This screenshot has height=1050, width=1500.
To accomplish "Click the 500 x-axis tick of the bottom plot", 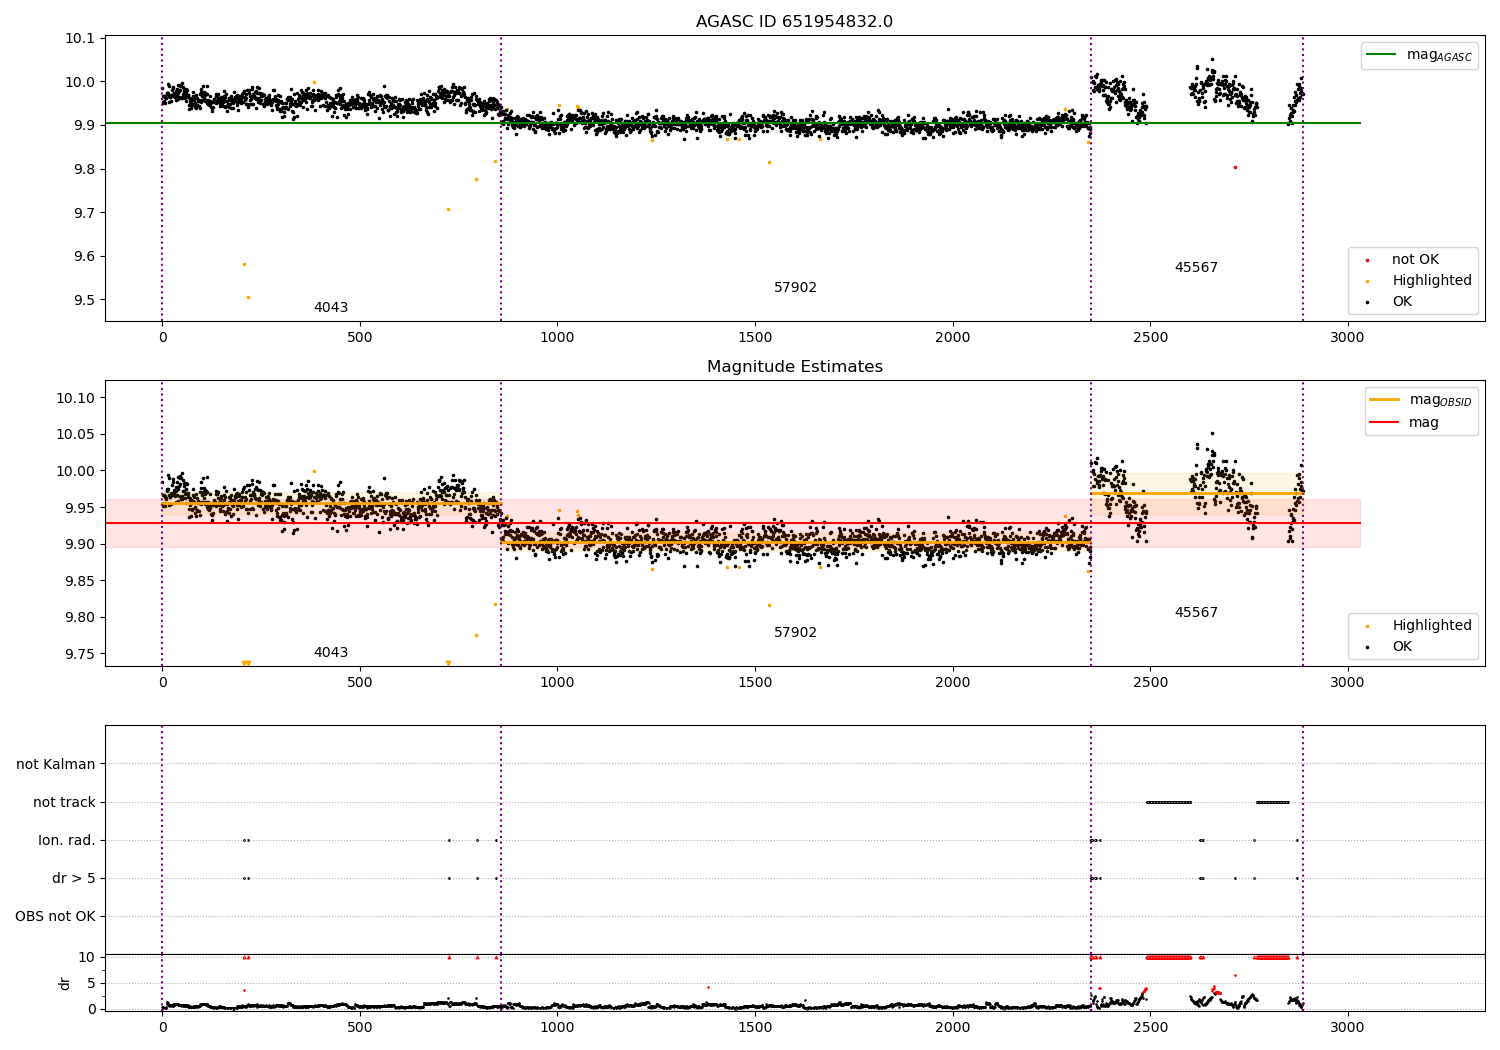I will (360, 1027).
